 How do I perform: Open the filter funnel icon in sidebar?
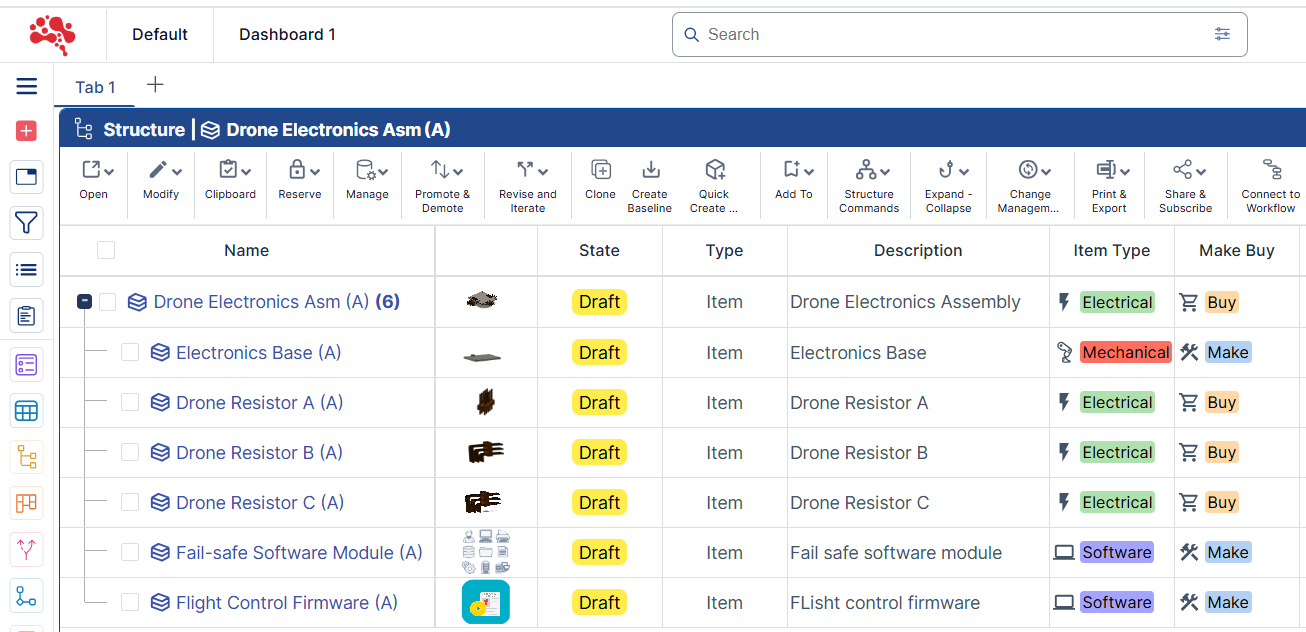(x=27, y=223)
